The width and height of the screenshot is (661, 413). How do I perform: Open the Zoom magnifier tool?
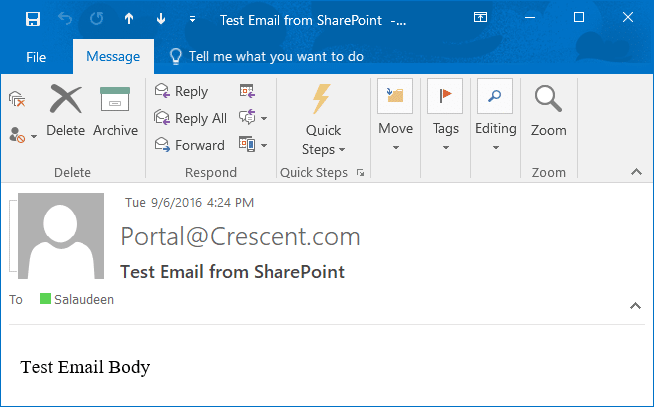click(548, 111)
